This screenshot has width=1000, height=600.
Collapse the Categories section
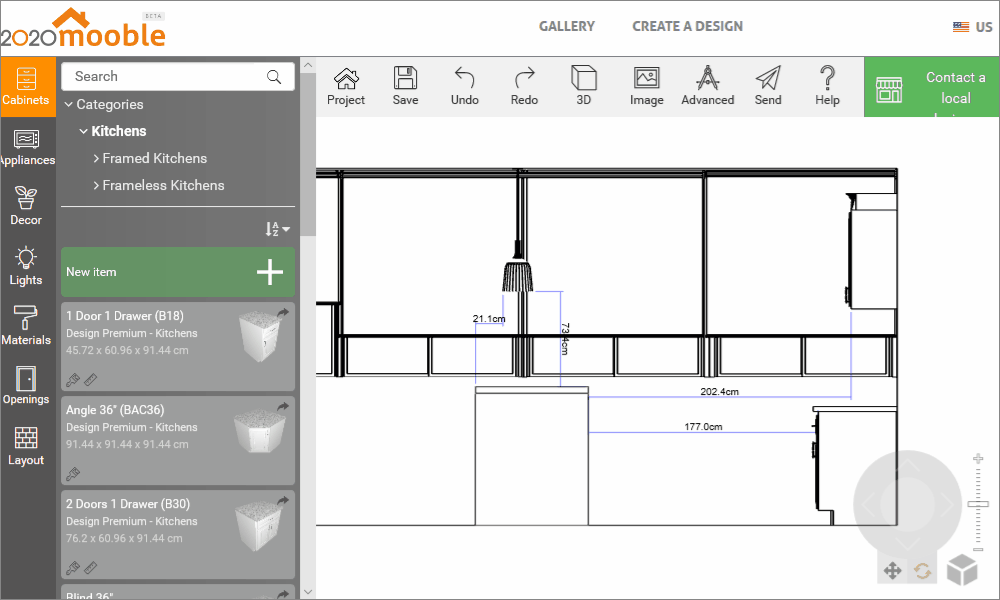pyautogui.click(x=69, y=105)
